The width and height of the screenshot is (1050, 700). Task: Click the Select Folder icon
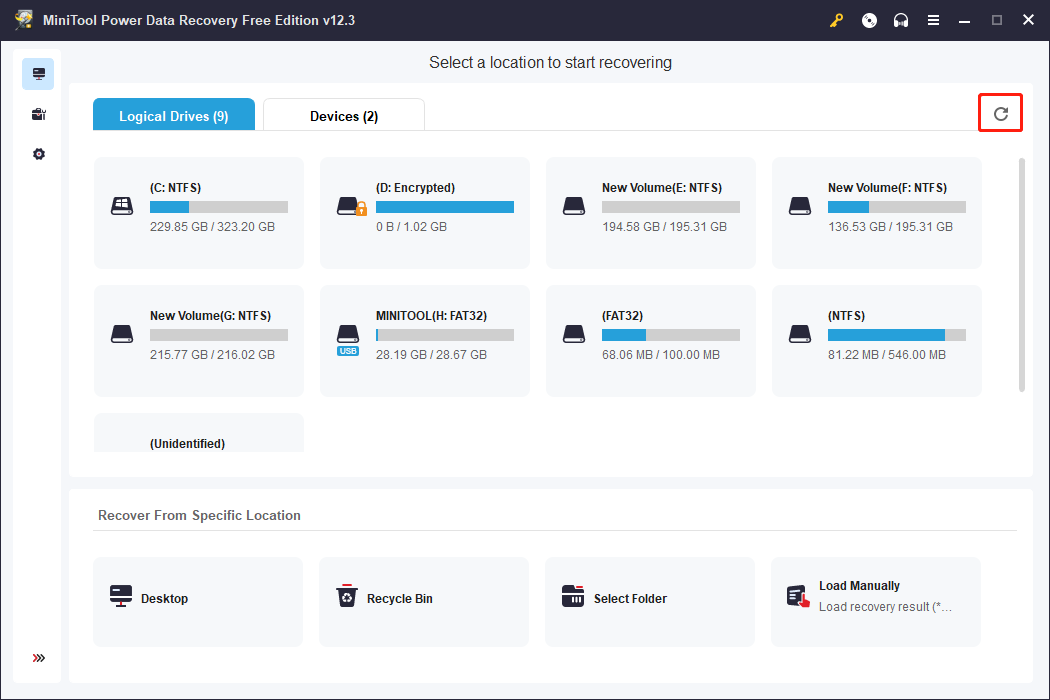point(573,596)
